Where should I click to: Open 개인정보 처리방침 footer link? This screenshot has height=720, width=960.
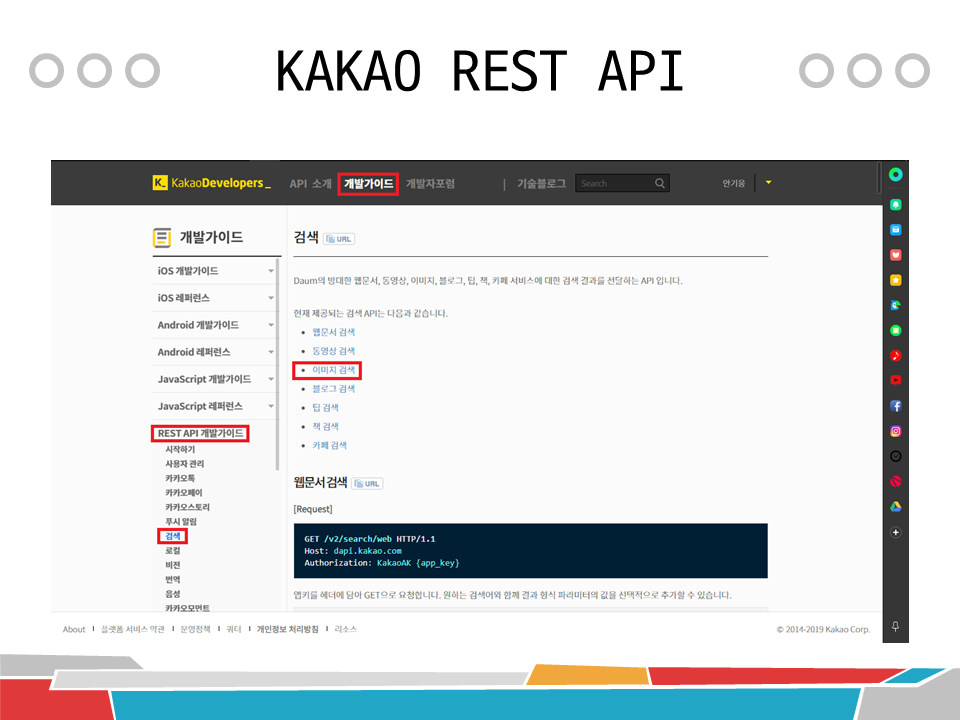point(287,629)
